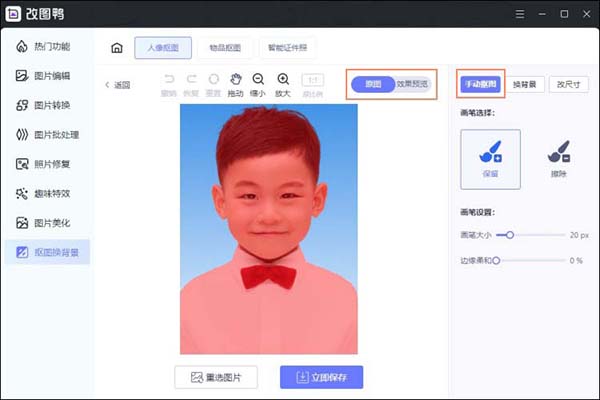Select the 保留 keep brush

(490, 159)
